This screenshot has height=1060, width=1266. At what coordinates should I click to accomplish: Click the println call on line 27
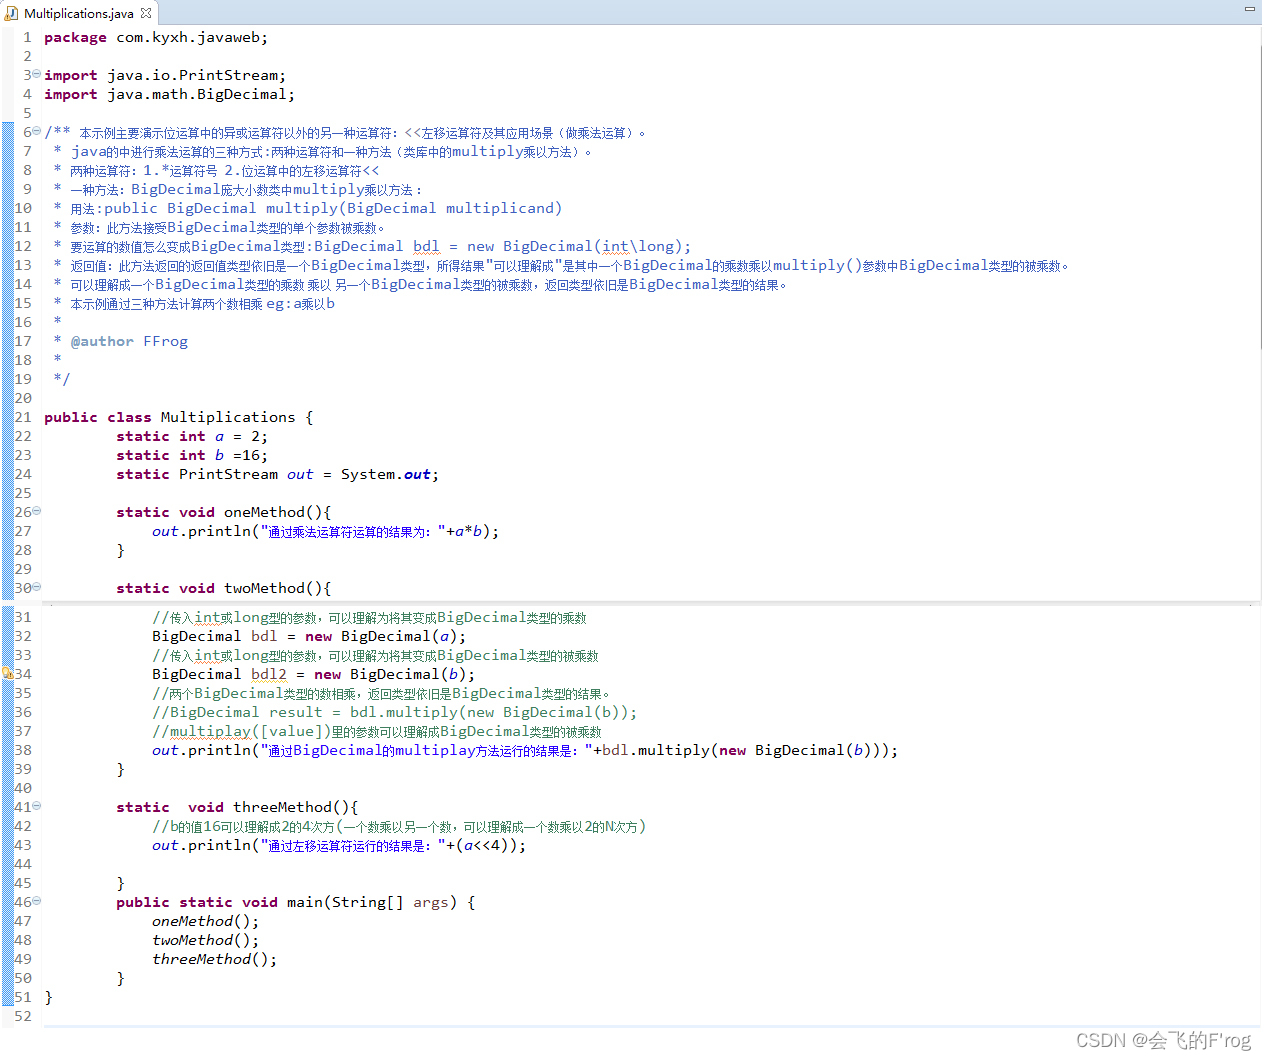325,531
